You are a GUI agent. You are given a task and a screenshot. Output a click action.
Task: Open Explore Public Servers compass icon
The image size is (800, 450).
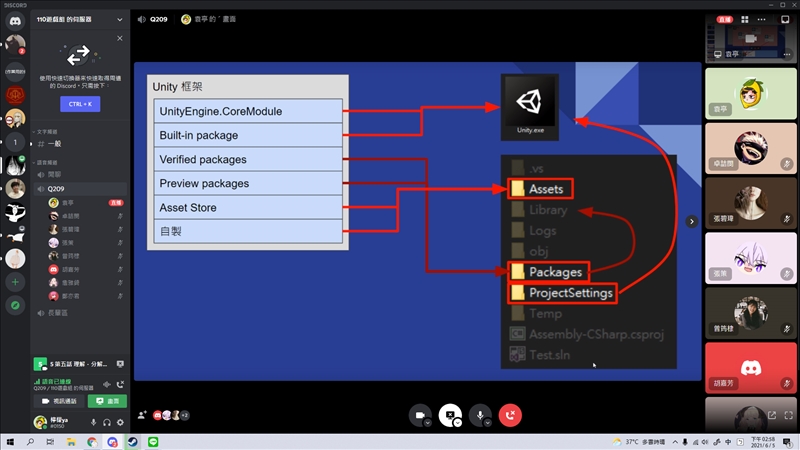click(x=15, y=306)
